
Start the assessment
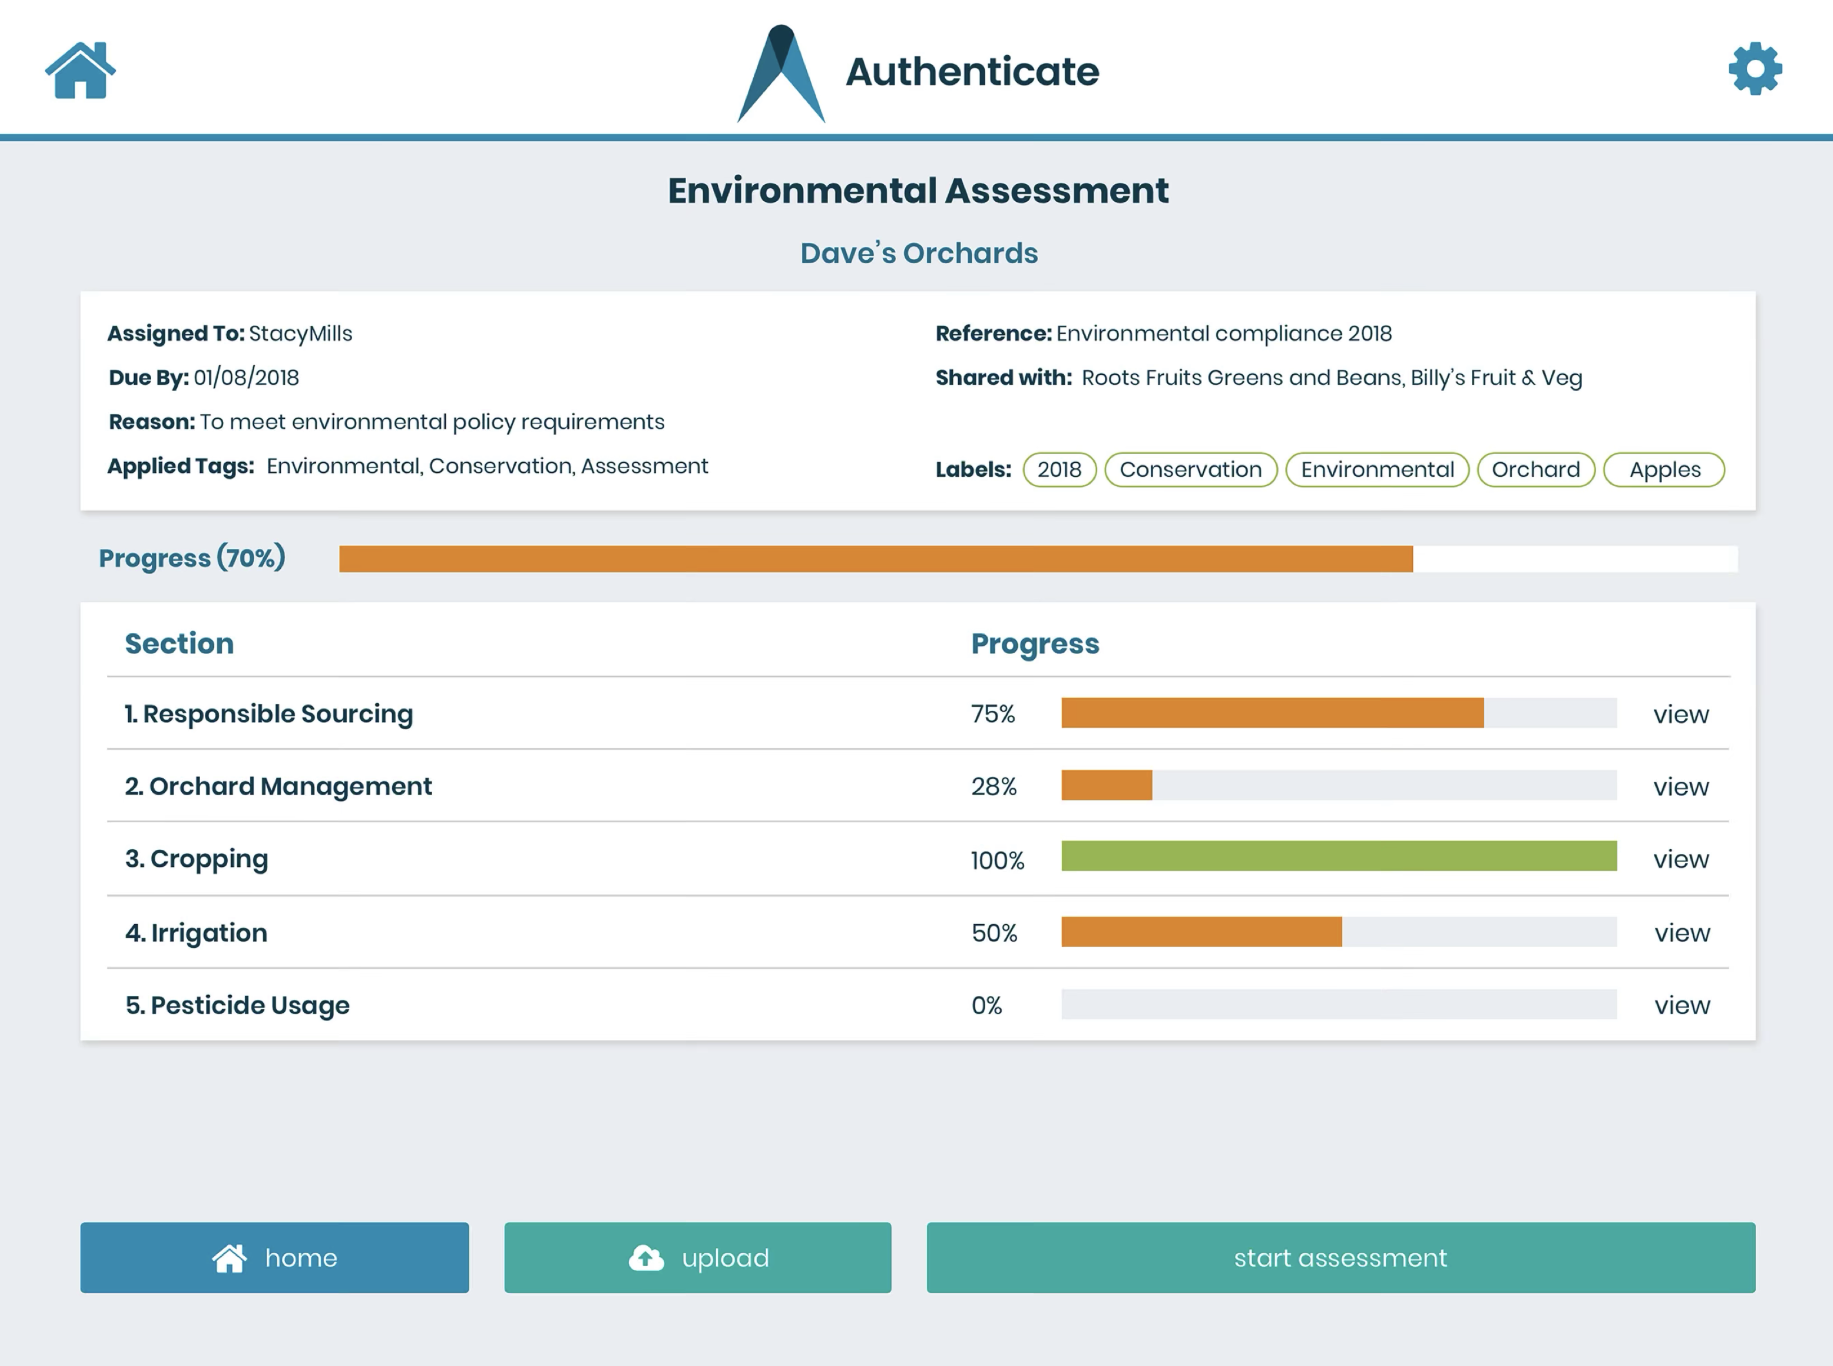[x=1340, y=1257]
